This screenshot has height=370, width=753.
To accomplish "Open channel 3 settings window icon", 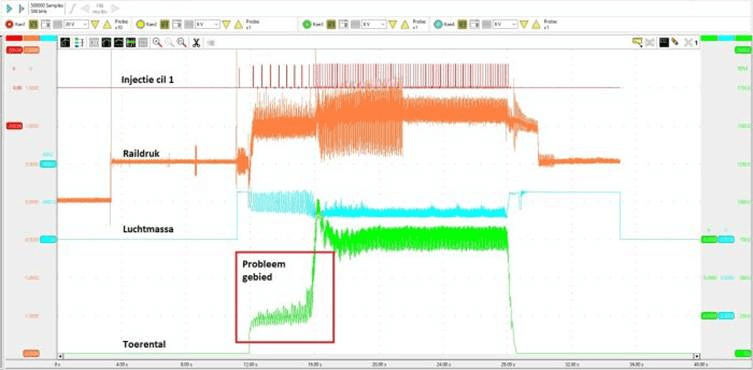I will pyautogui.click(x=343, y=24).
